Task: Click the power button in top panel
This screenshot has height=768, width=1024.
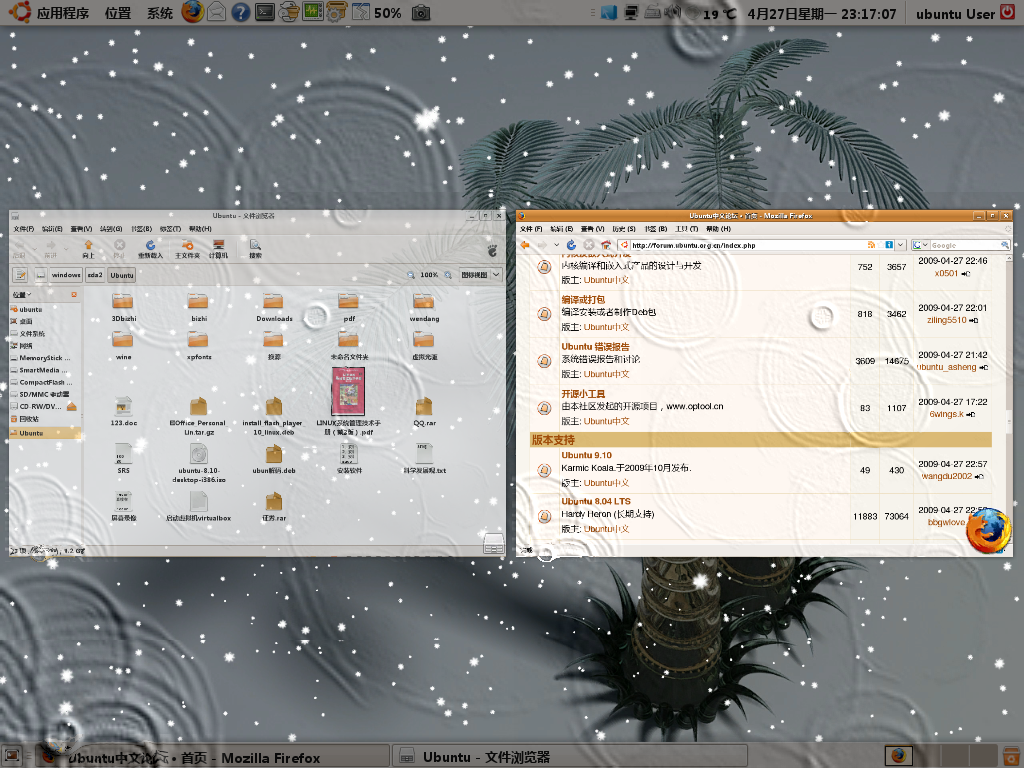Action: click(1008, 12)
